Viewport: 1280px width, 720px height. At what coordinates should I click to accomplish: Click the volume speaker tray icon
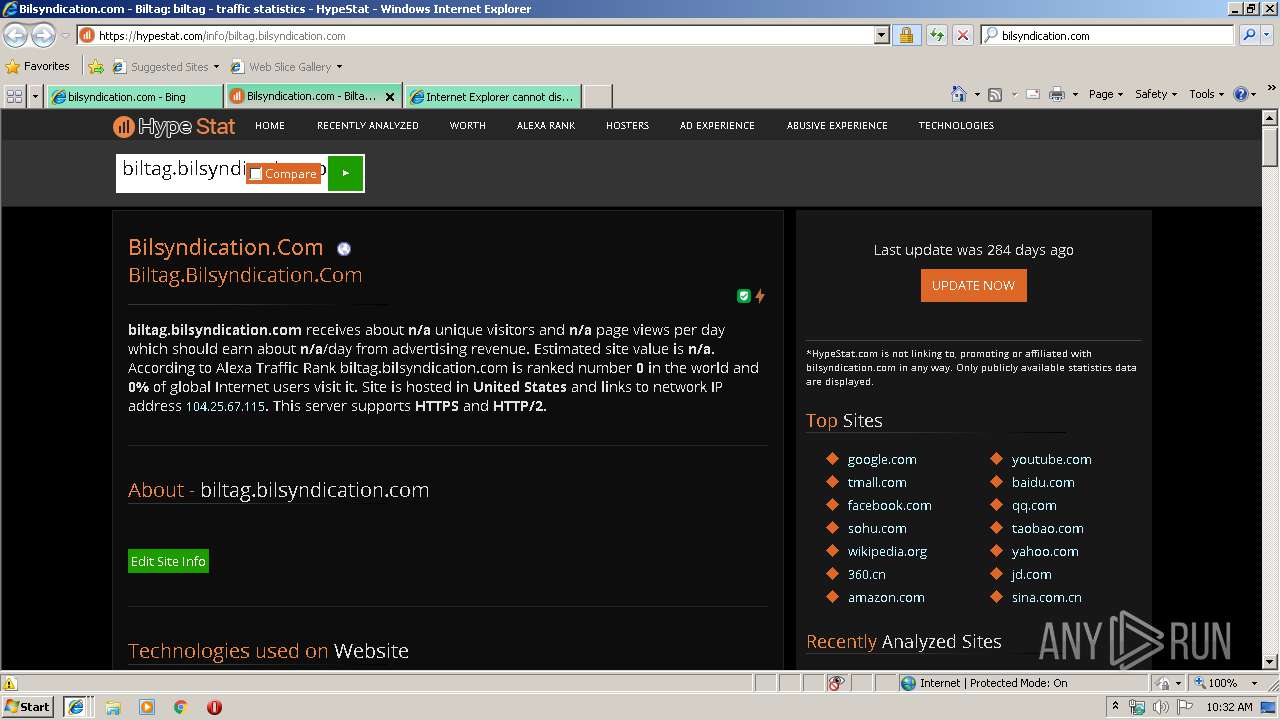point(1160,707)
